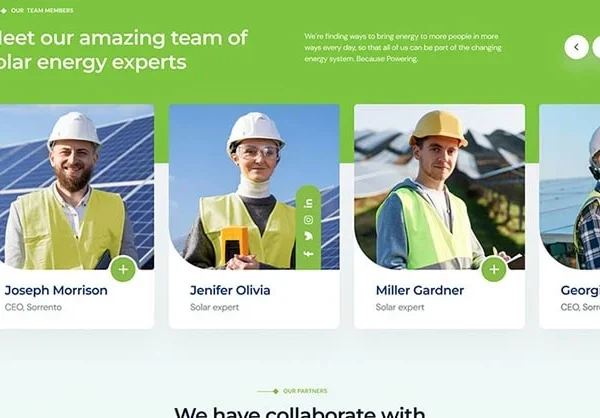The image size is (600, 418).
Task: Click the Our Team Members section label
Action: point(42,11)
